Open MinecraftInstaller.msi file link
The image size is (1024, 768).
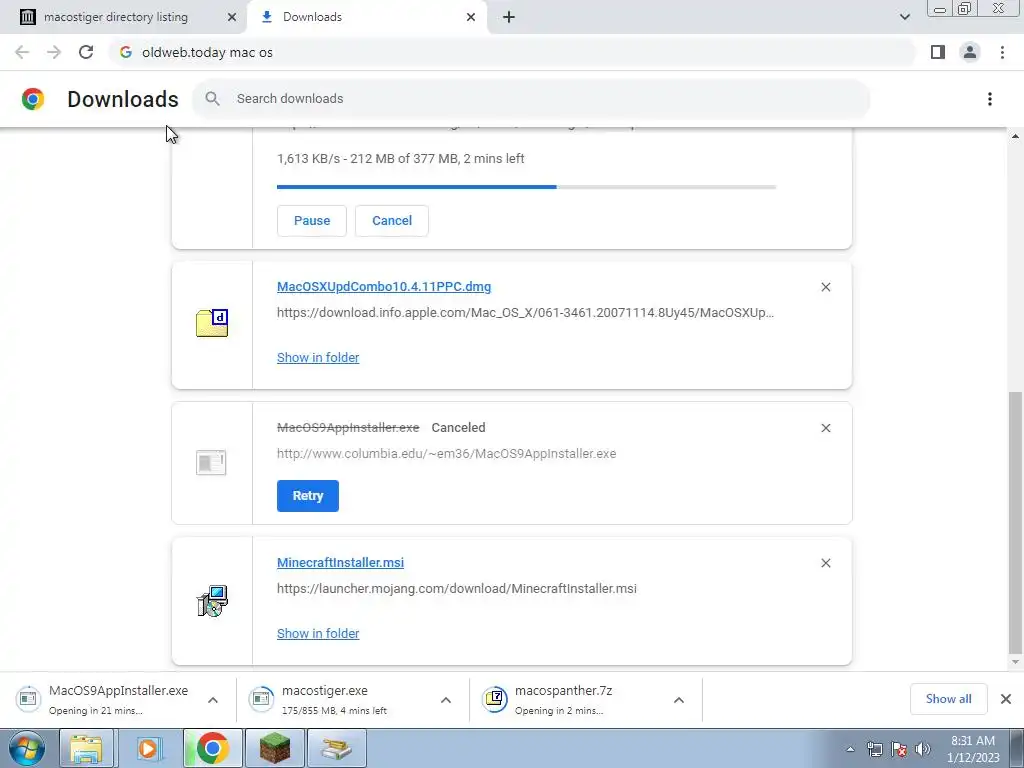[340, 562]
